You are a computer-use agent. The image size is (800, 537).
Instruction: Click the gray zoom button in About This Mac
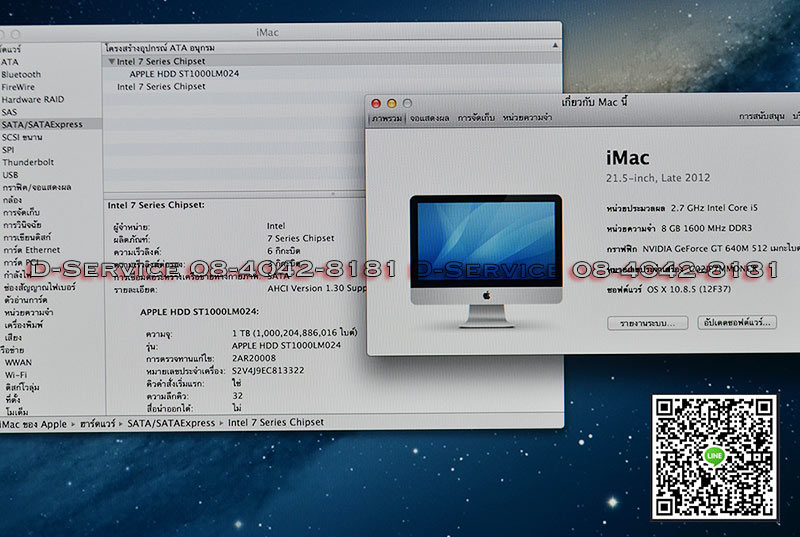click(407, 104)
